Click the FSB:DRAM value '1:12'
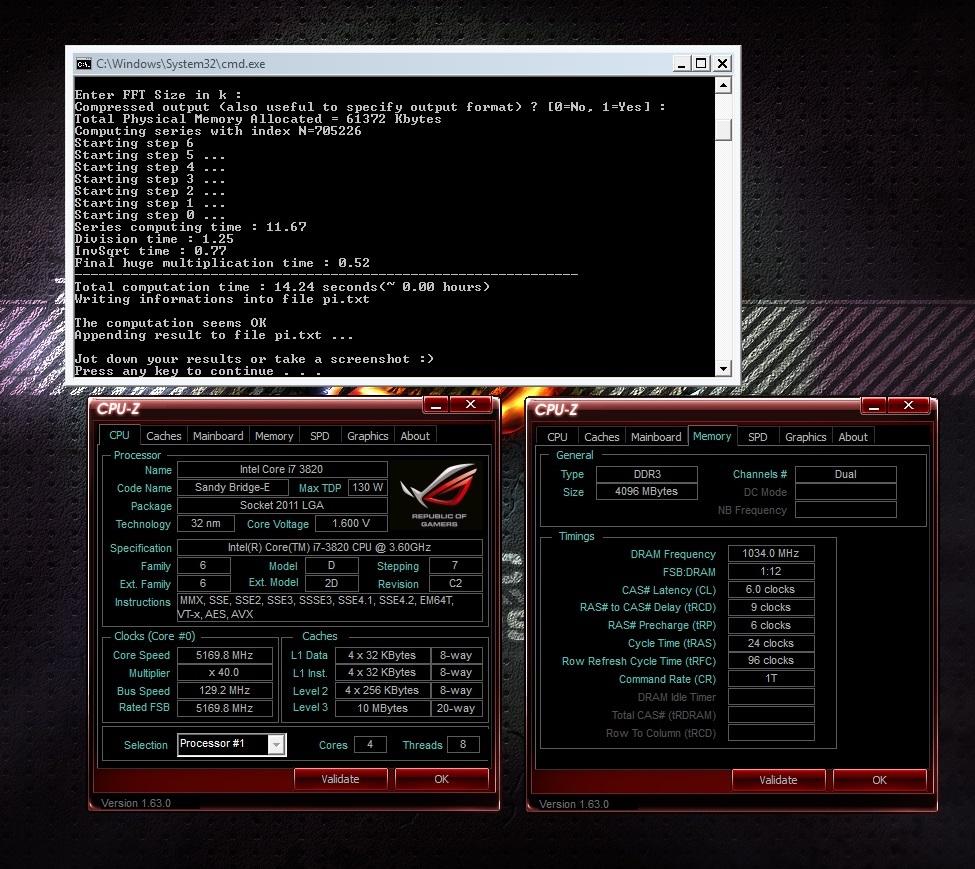975x869 pixels. (x=771, y=571)
